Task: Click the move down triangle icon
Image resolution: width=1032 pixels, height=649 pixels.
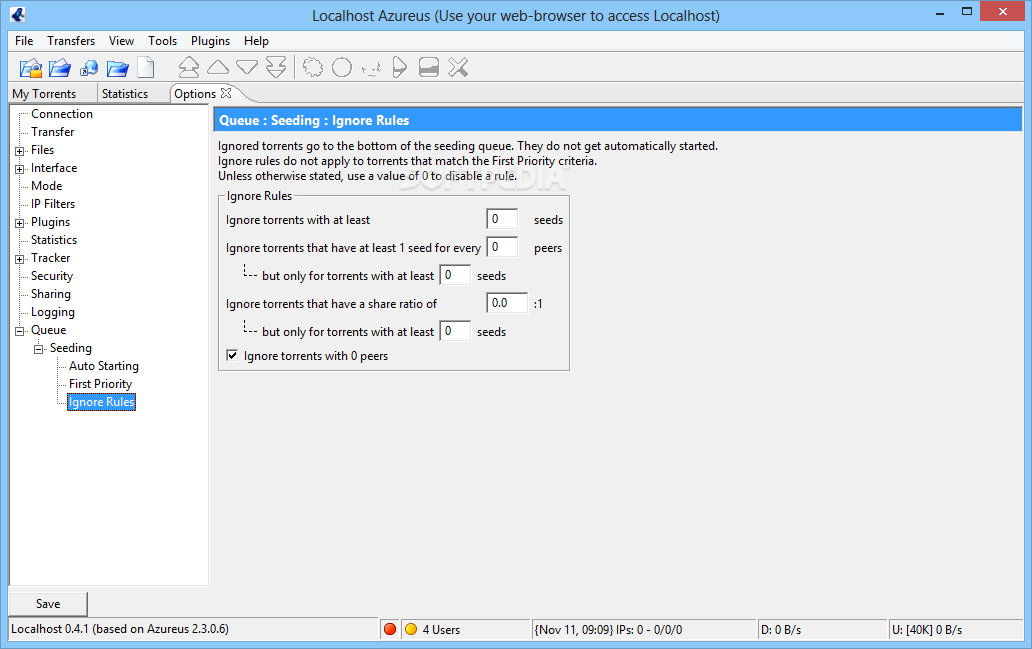Action: click(x=247, y=67)
